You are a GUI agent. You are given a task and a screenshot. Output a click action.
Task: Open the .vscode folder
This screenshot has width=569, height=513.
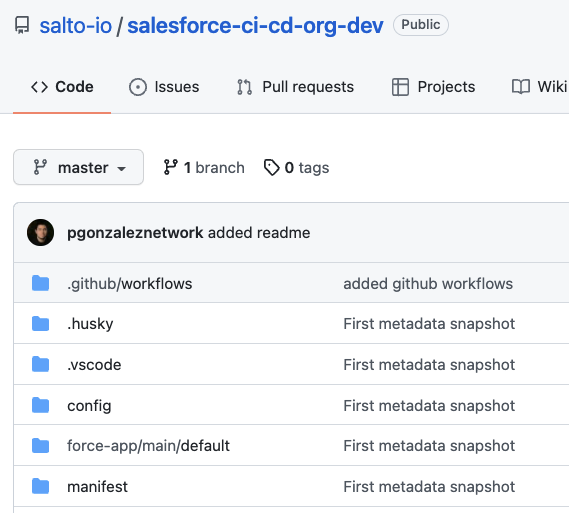tap(94, 365)
